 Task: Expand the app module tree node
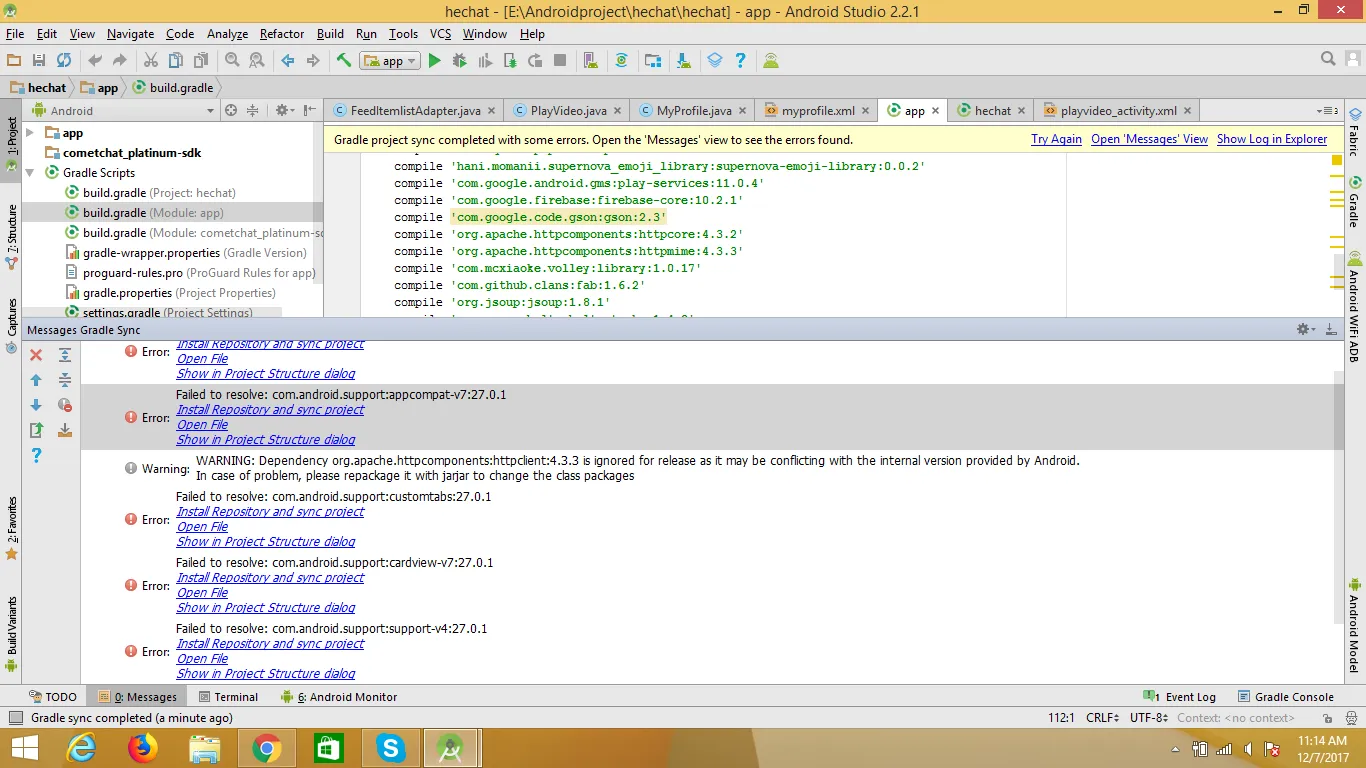pyautogui.click(x=30, y=133)
